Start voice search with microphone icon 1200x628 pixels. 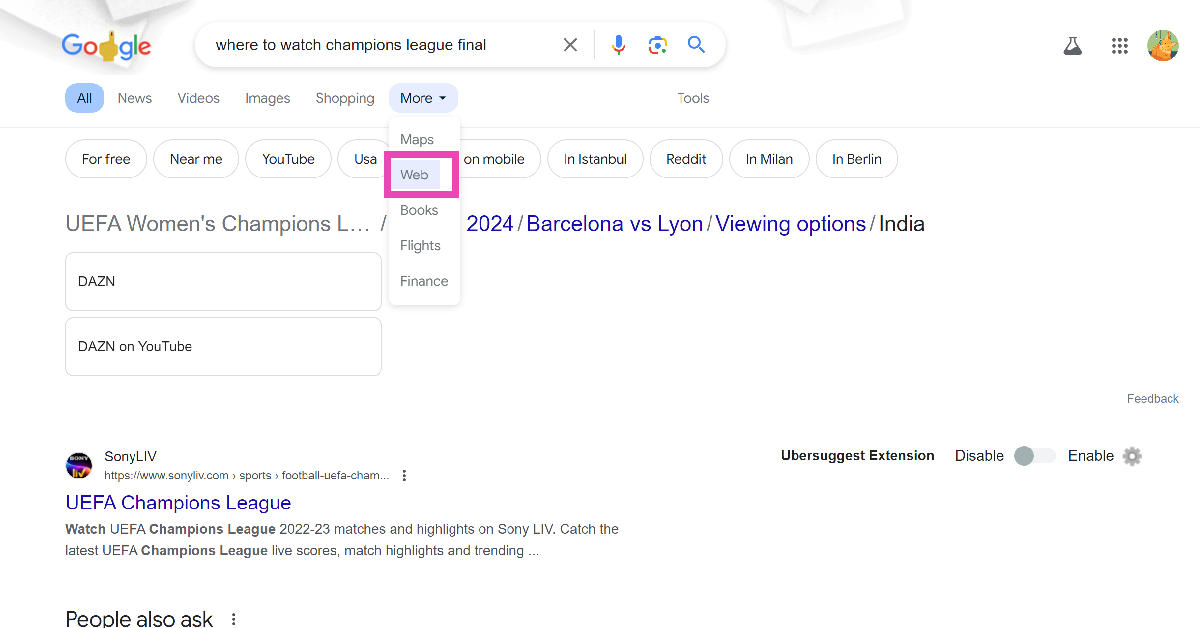[619, 45]
